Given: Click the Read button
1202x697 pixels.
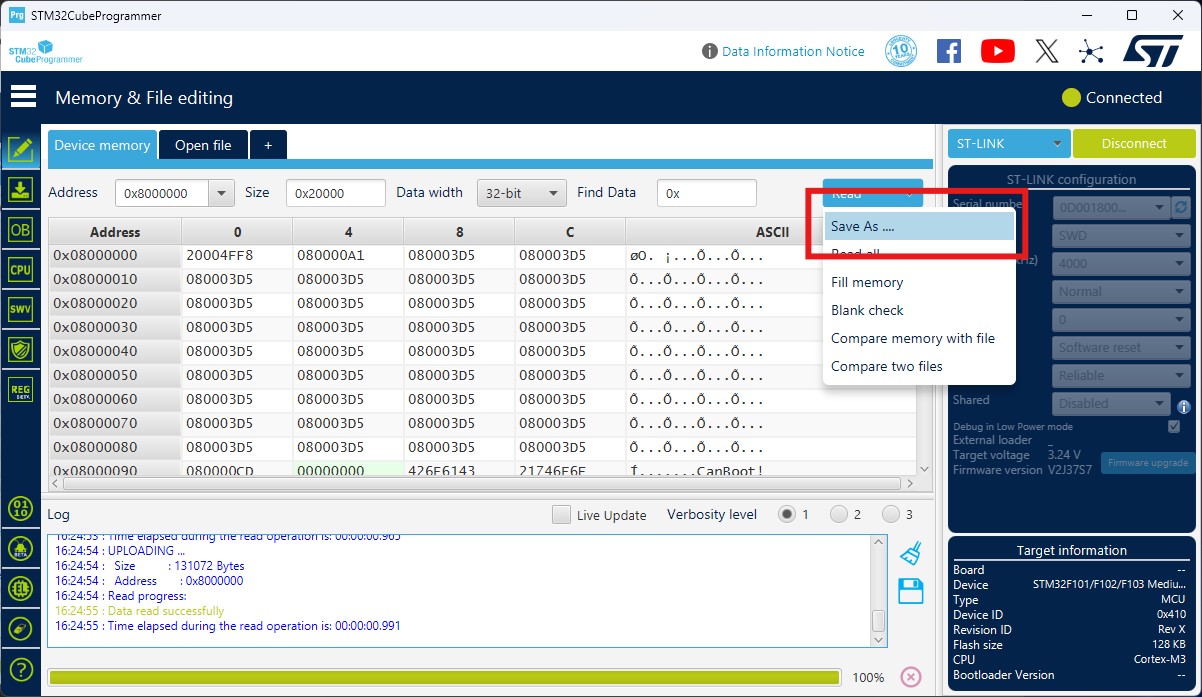Looking at the screenshot, I should pos(872,193).
